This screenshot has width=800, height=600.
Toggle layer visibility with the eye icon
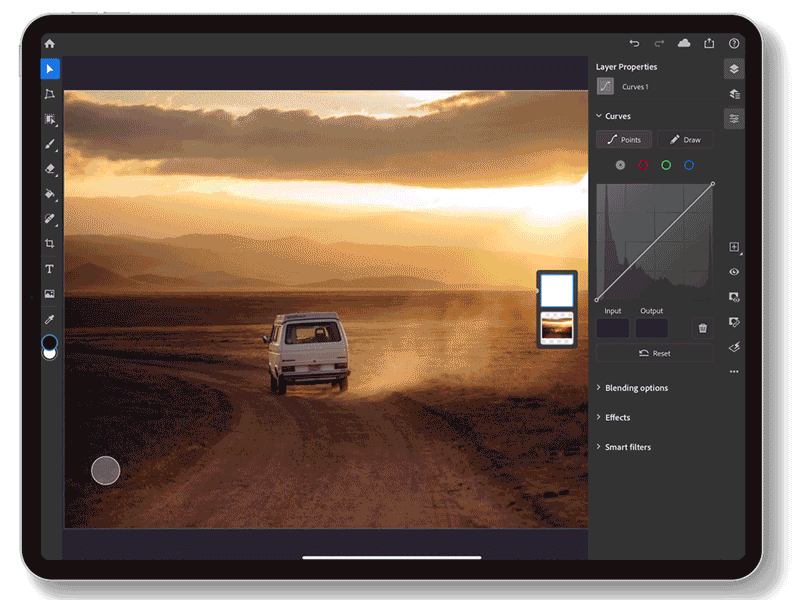[734, 272]
